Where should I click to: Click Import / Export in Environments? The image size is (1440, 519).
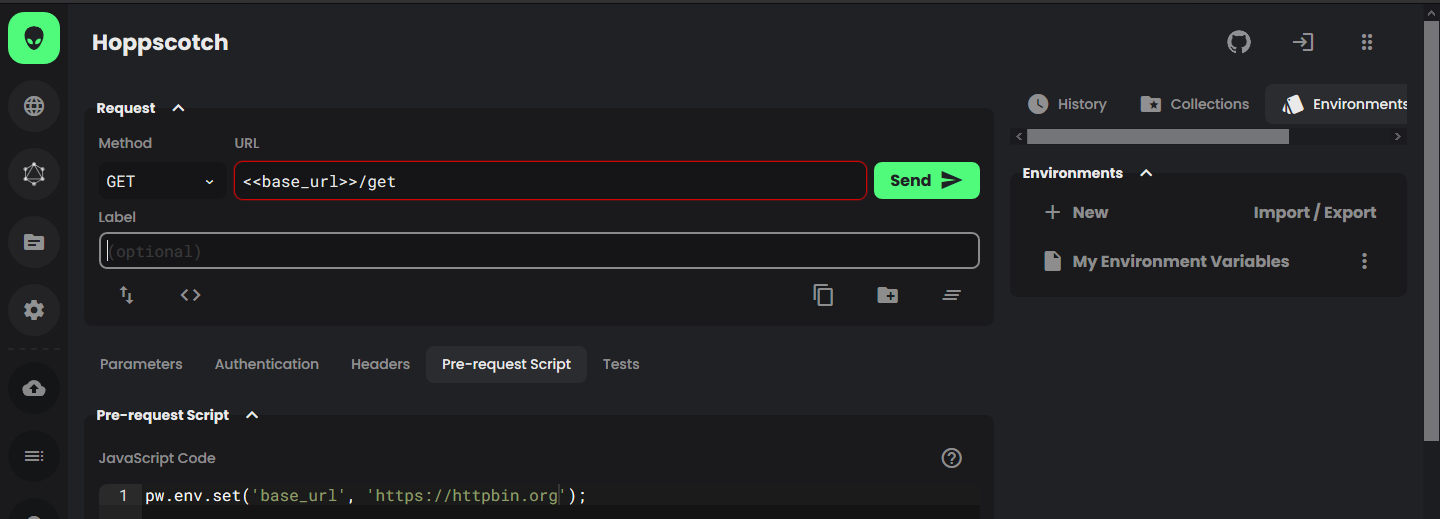pos(1315,212)
